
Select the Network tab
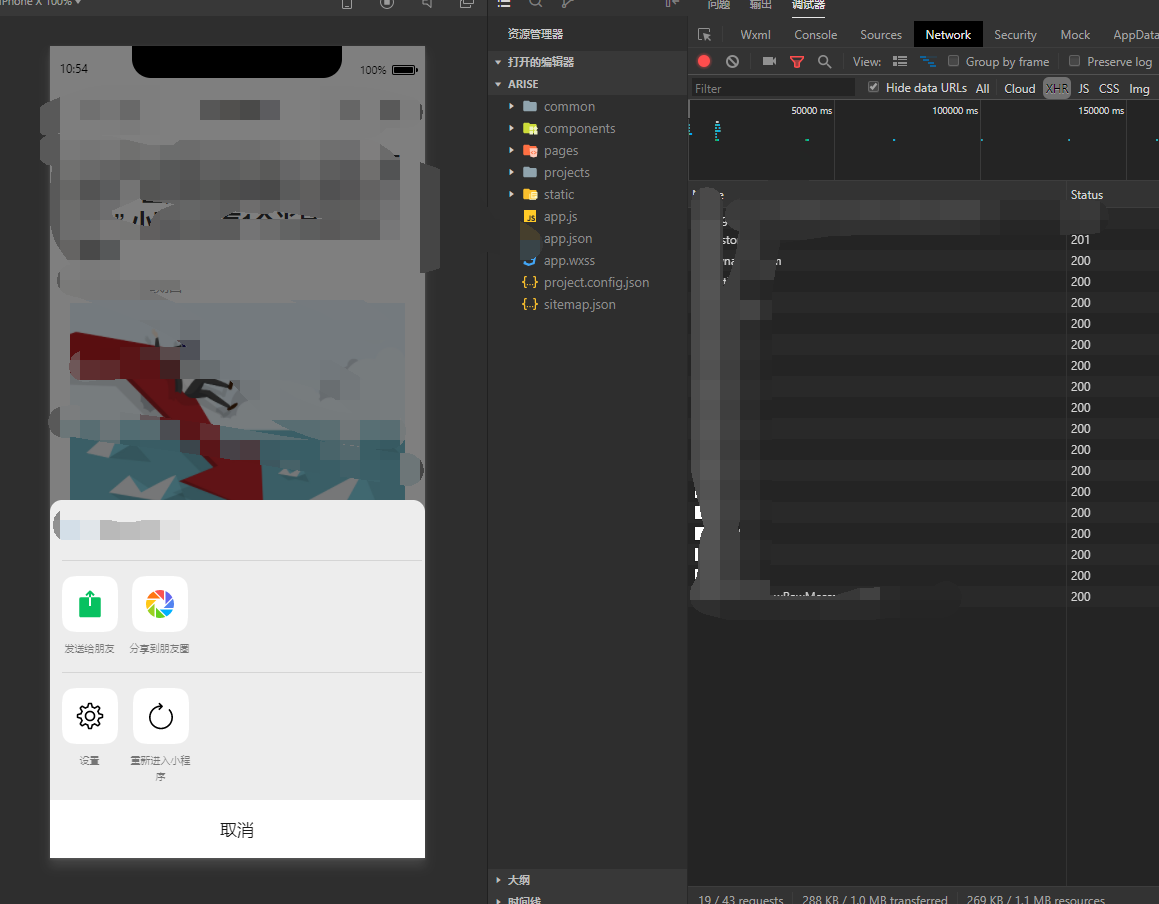[x=948, y=35]
